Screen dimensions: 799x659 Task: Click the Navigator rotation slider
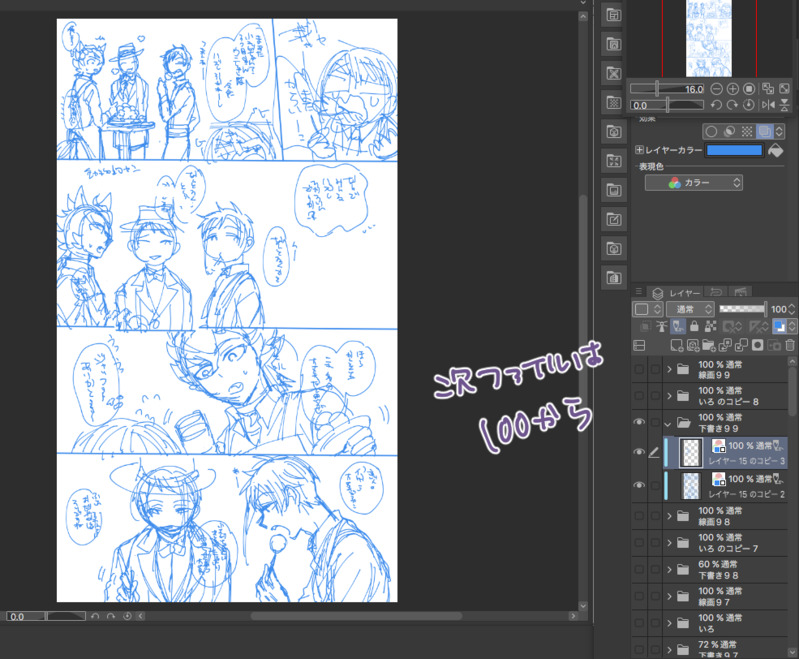click(x=667, y=105)
